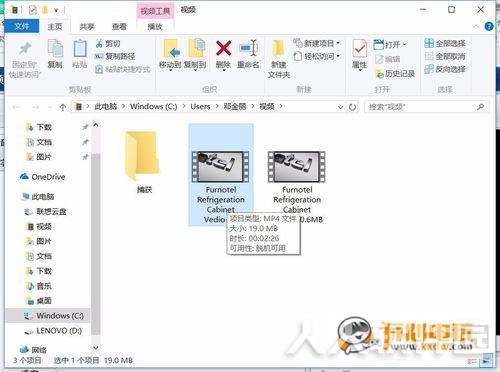500x372 pixels.
Task: Create a New folder (新建文件夹)
Action: [x=279, y=59]
